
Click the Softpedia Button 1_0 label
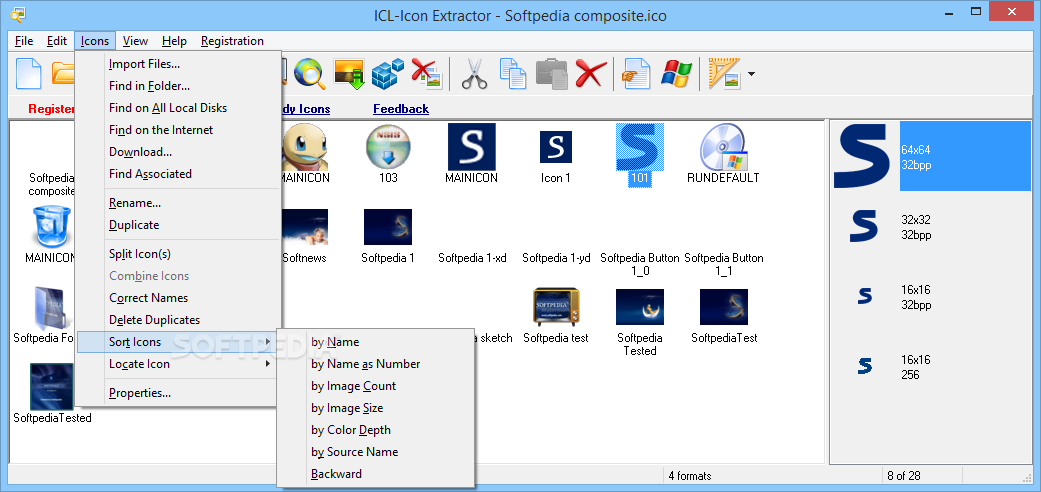(639, 264)
